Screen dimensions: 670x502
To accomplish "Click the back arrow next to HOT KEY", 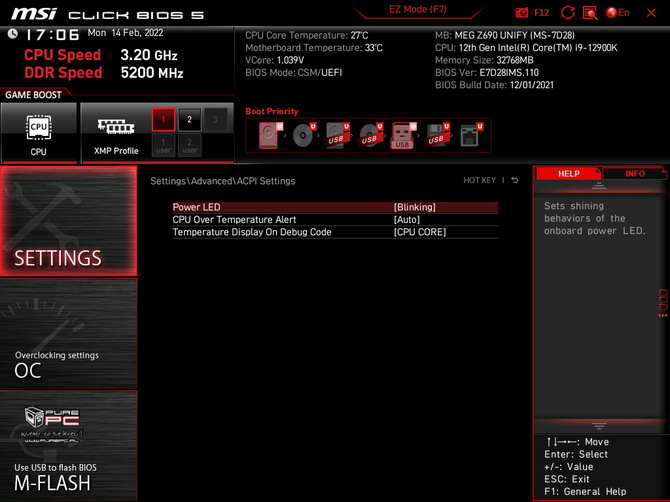I will pos(515,181).
